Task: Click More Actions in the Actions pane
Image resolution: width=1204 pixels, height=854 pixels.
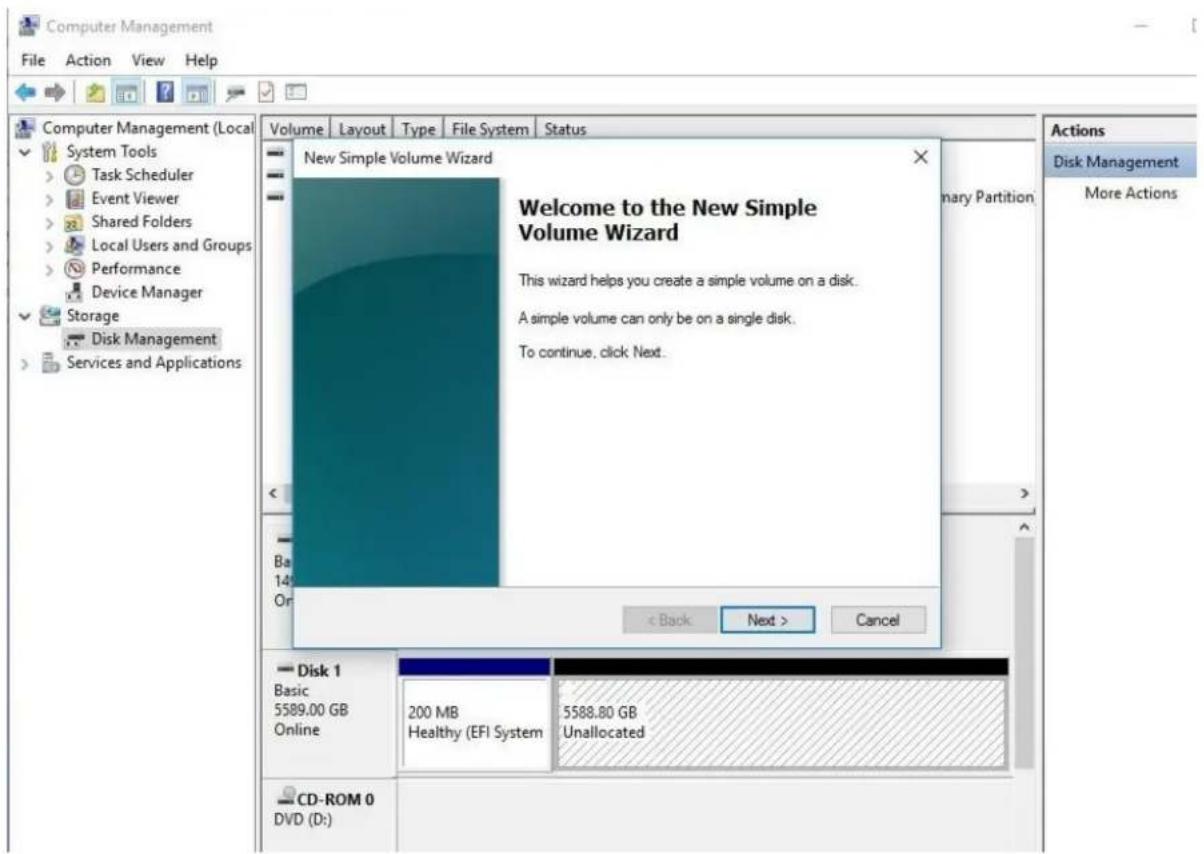Action: point(1131,193)
